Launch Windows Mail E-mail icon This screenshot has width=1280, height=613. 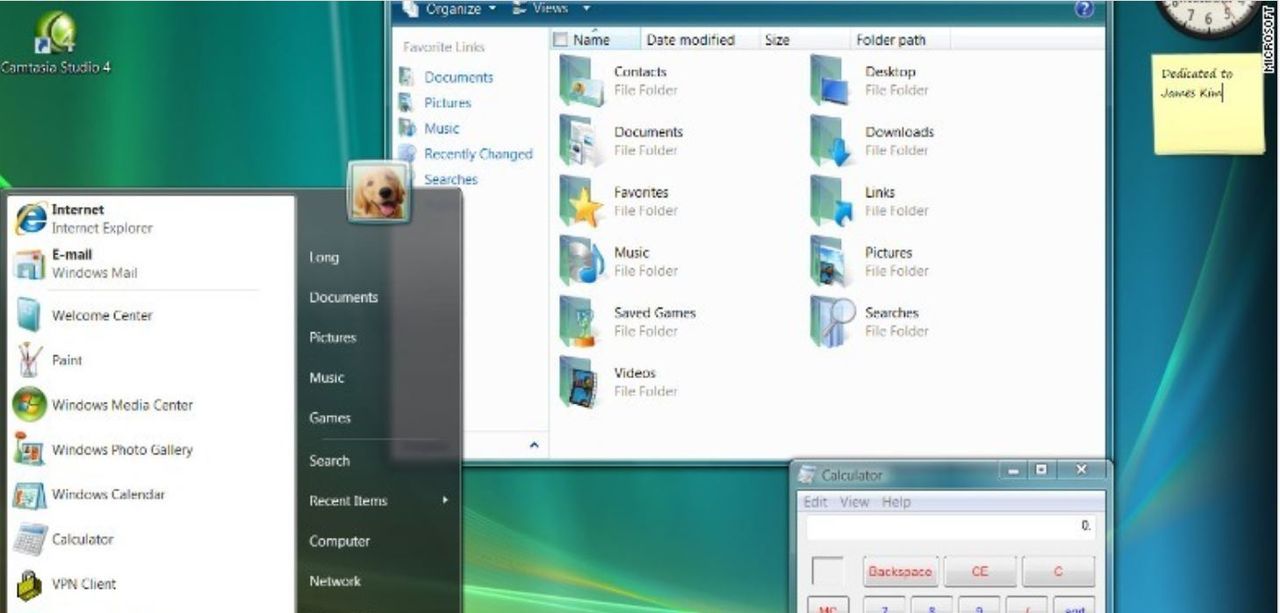(30, 264)
